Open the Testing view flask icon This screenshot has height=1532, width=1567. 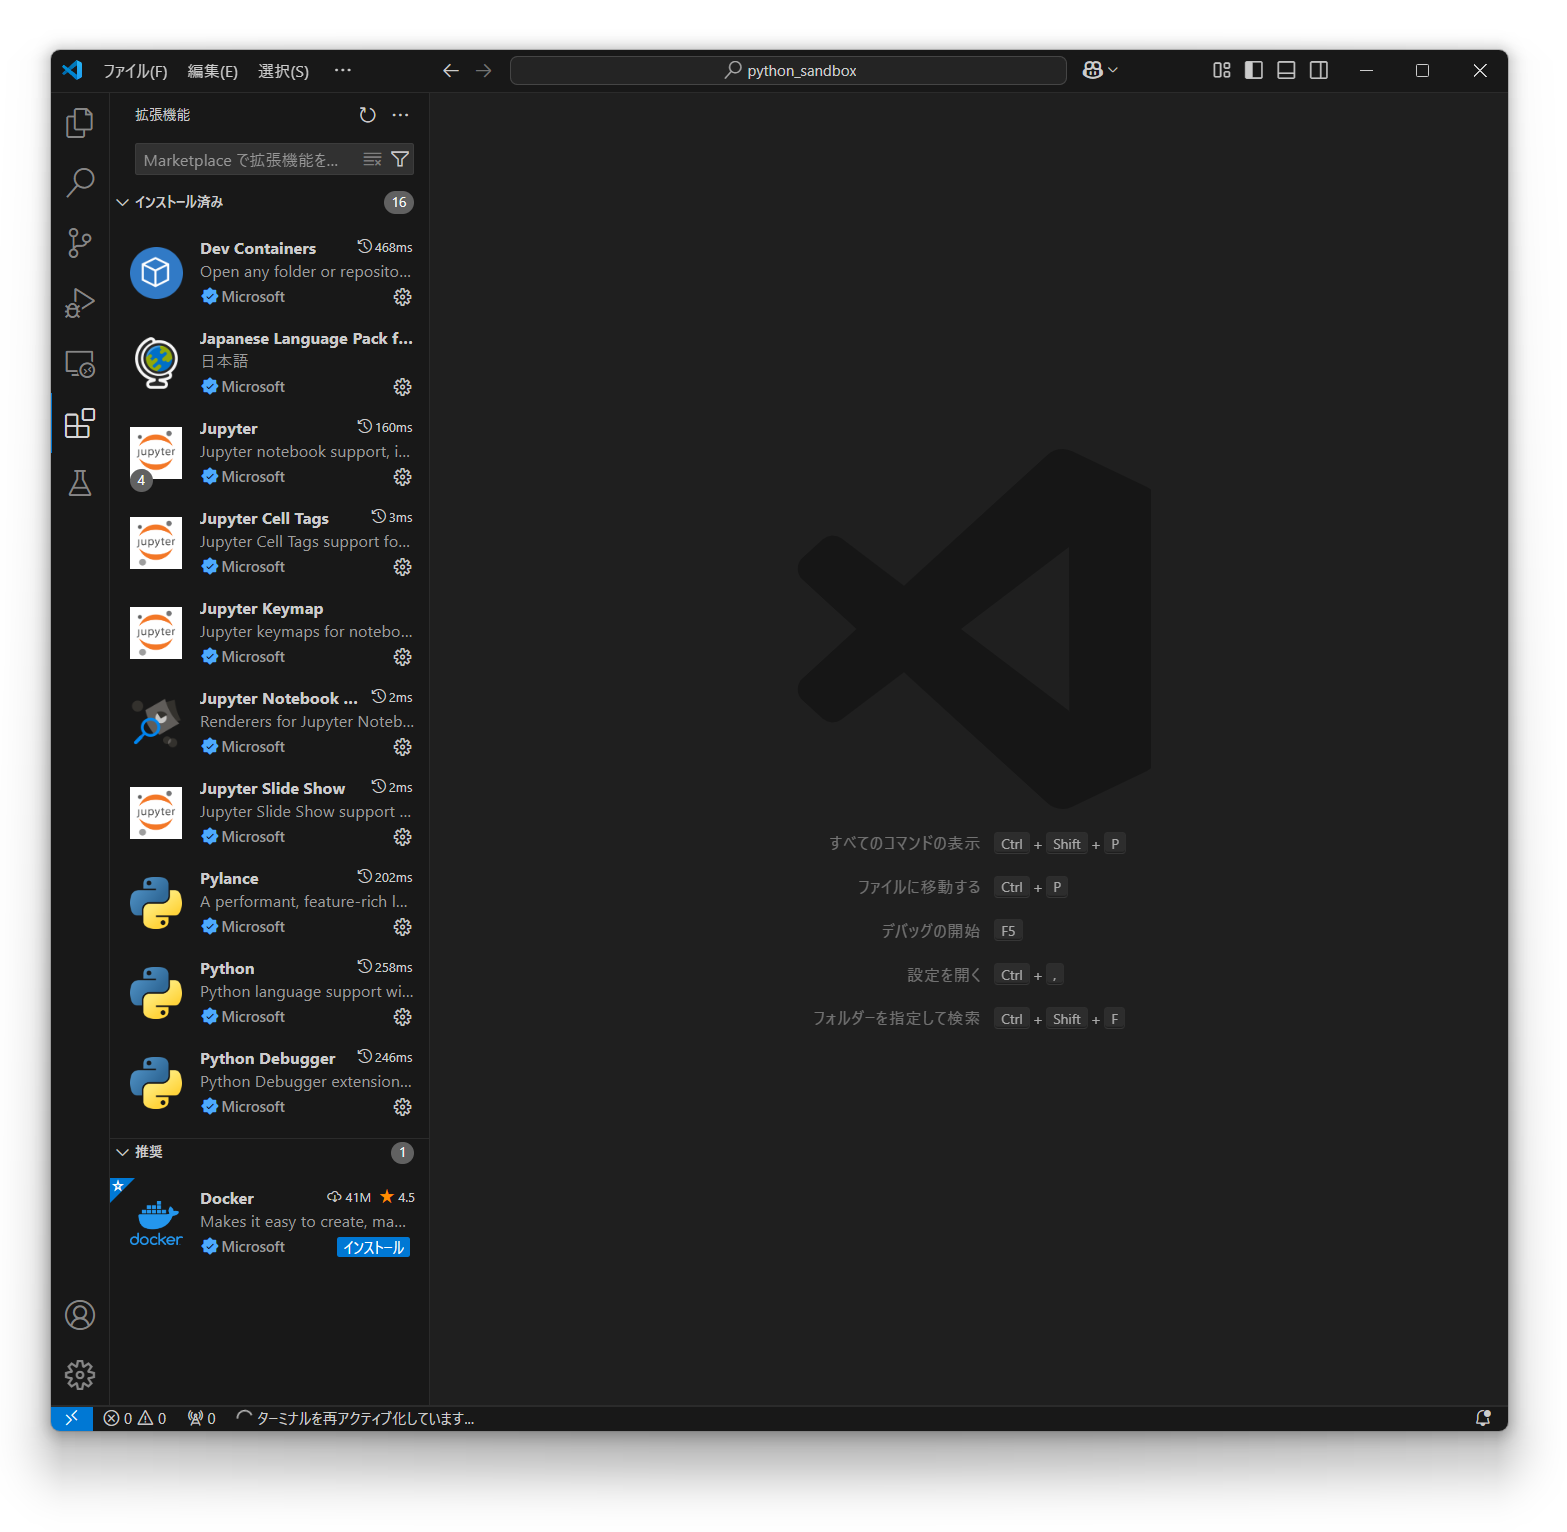(80, 484)
